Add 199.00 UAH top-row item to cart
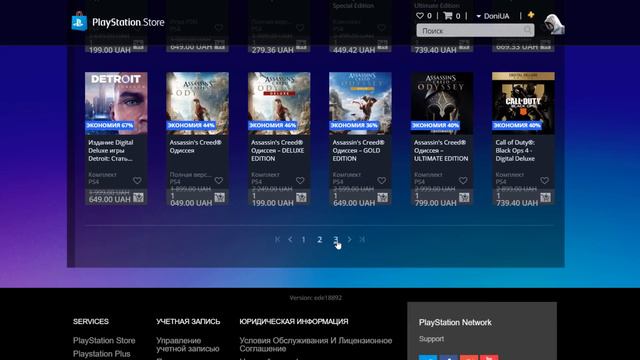The height and width of the screenshot is (360, 640). 138,45
